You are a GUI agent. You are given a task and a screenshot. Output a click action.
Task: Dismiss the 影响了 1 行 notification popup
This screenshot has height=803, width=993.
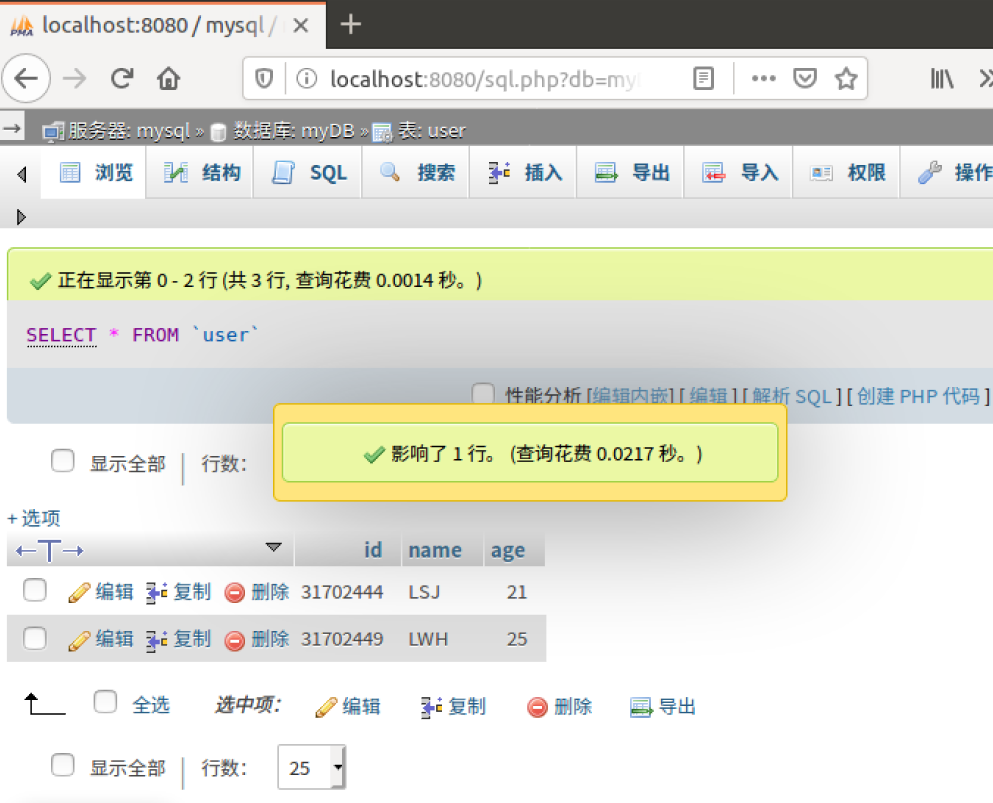530,453
